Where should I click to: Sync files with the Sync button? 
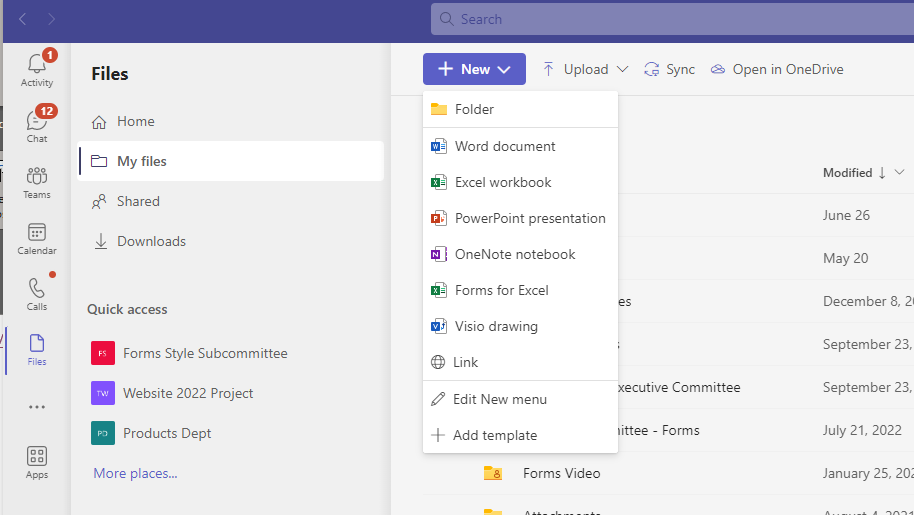click(669, 69)
